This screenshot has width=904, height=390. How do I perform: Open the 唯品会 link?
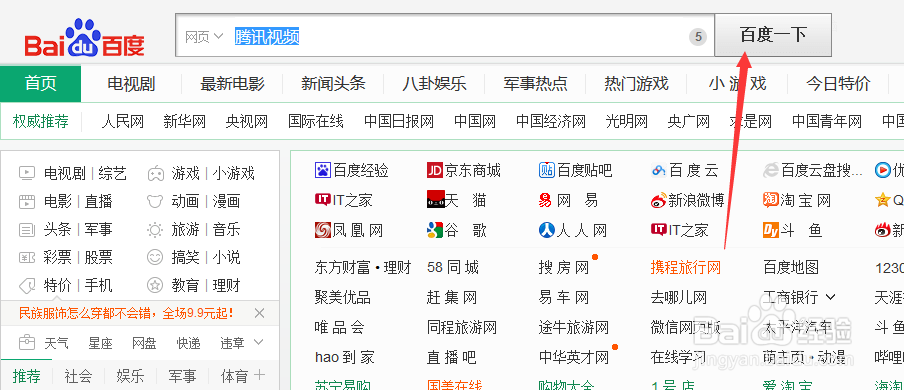[340, 328]
